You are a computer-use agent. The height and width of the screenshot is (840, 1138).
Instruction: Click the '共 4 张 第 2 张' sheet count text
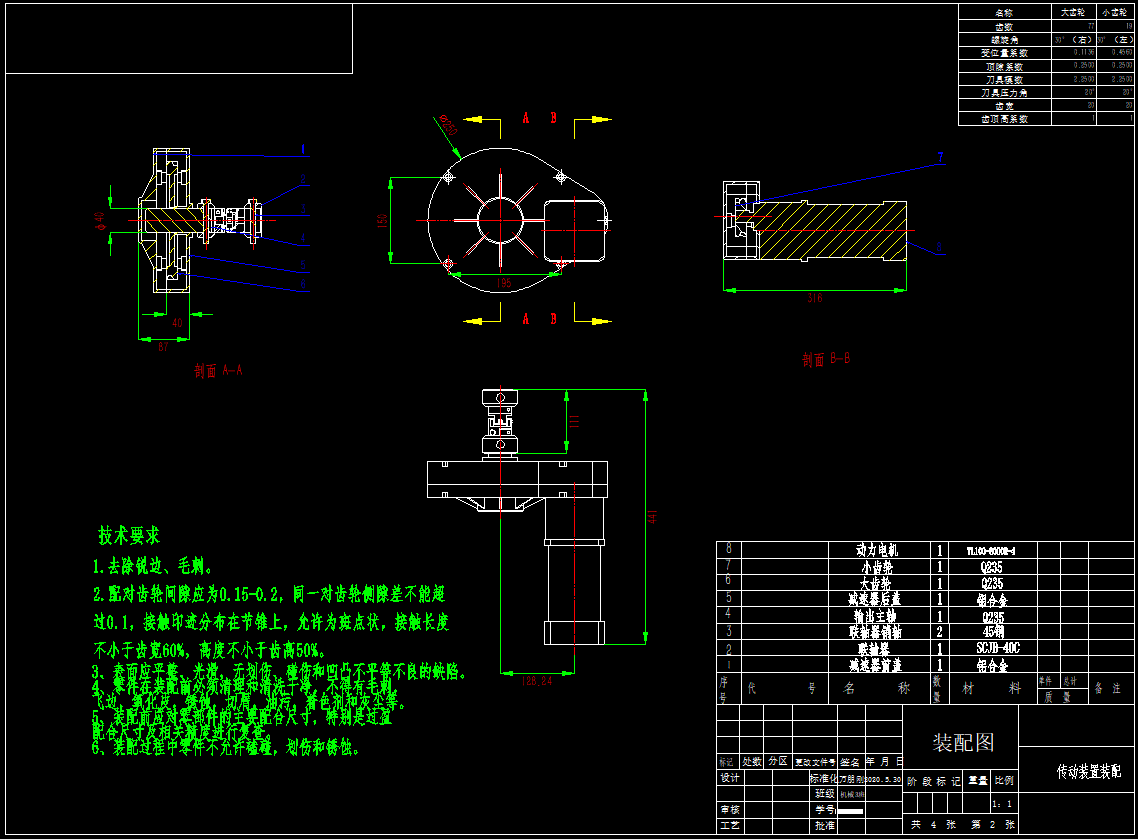pyautogui.click(x=963, y=825)
